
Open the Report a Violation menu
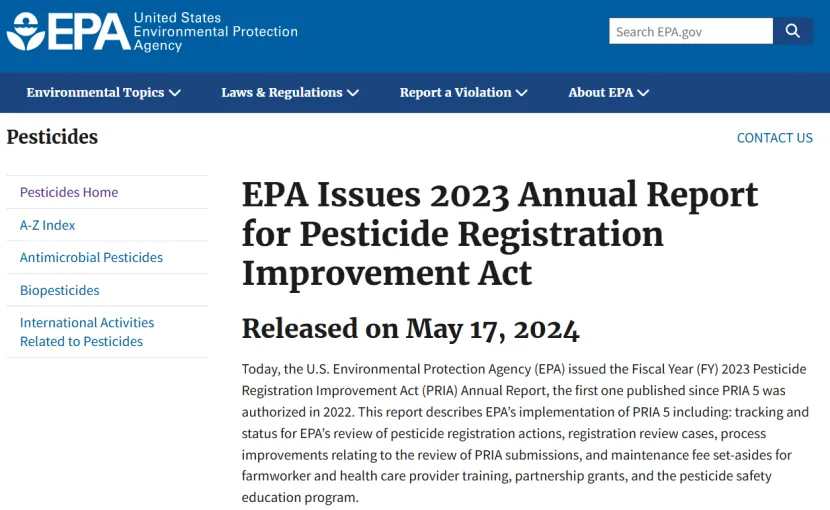tap(455, 93)
